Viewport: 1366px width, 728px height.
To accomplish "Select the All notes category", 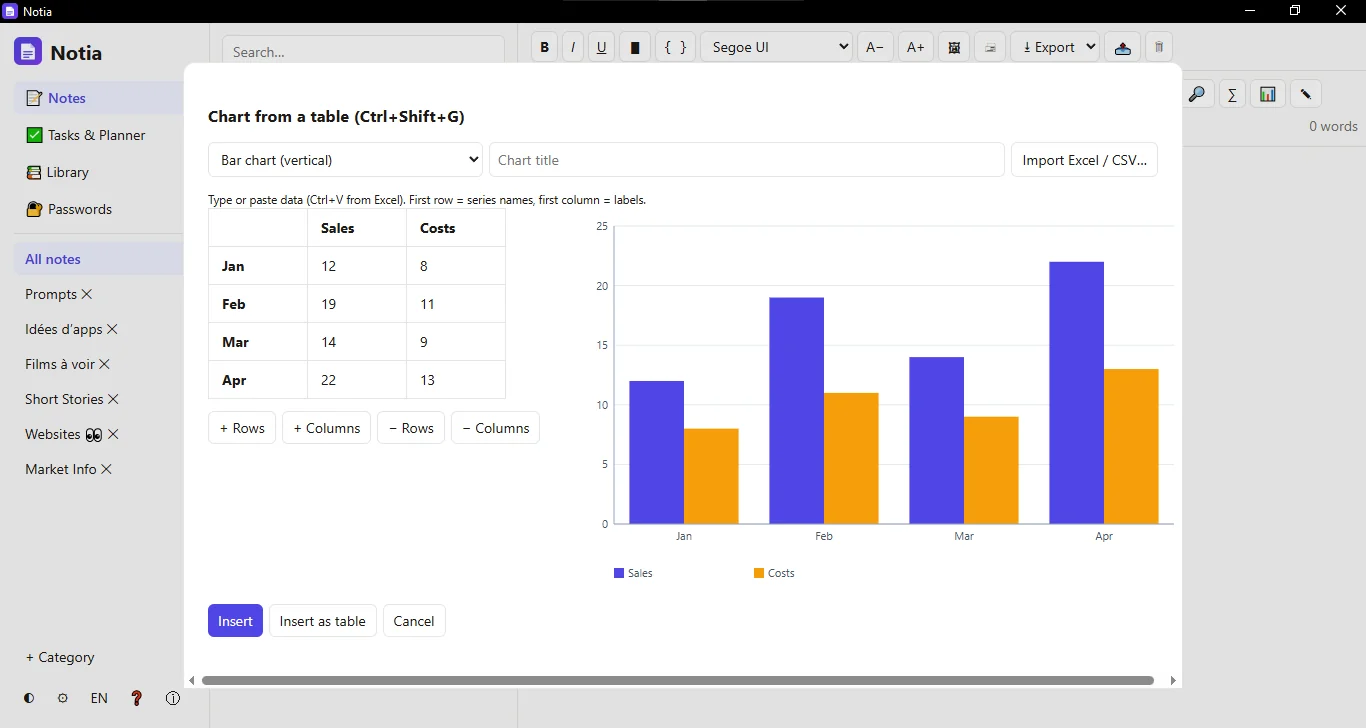I will coord(98,259).
